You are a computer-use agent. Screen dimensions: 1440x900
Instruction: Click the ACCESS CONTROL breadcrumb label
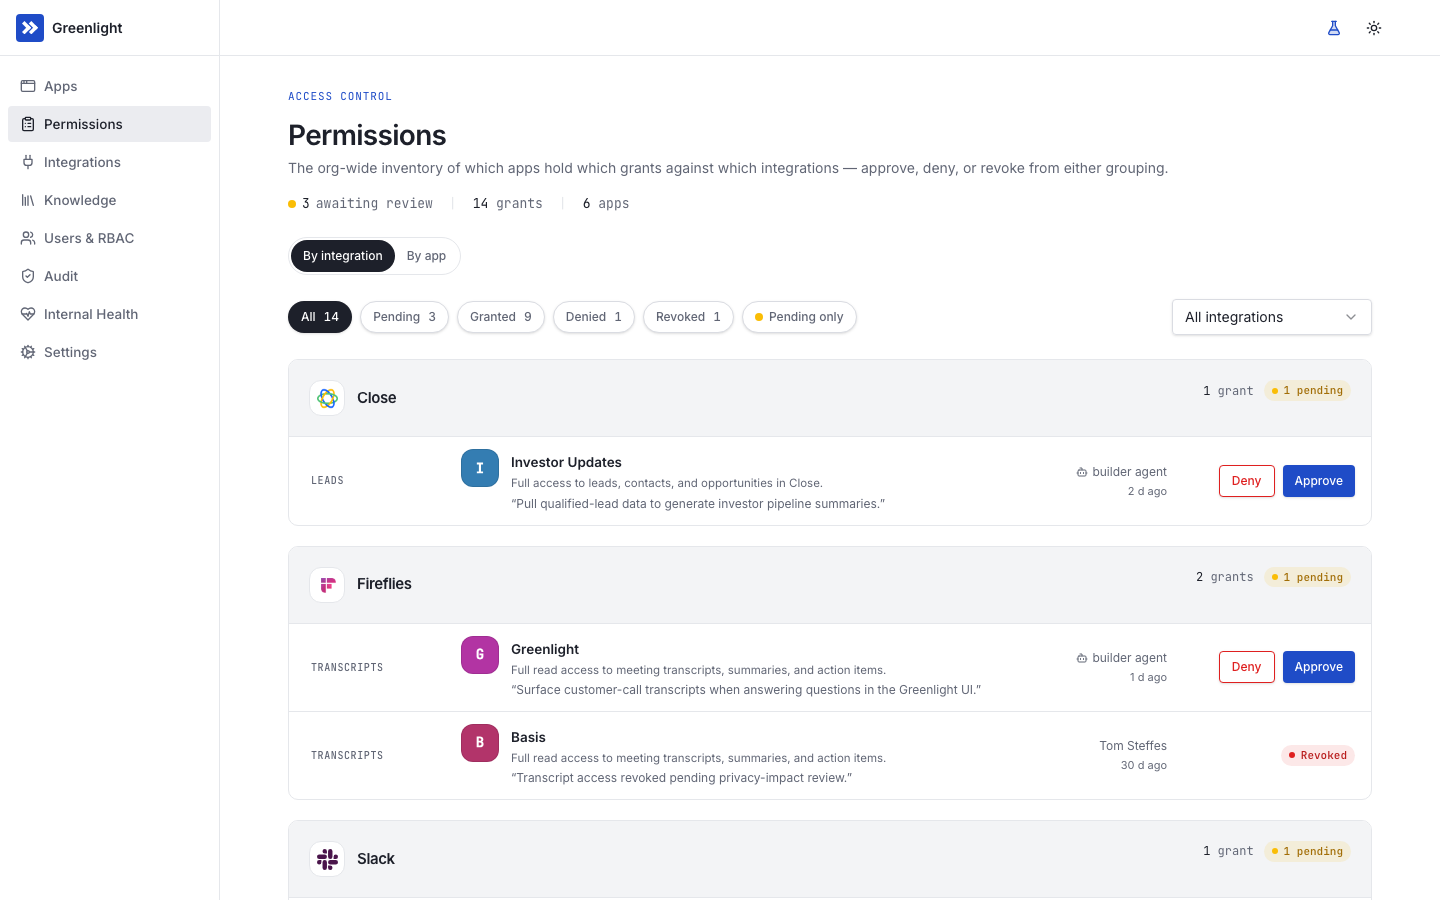point(340,96)
